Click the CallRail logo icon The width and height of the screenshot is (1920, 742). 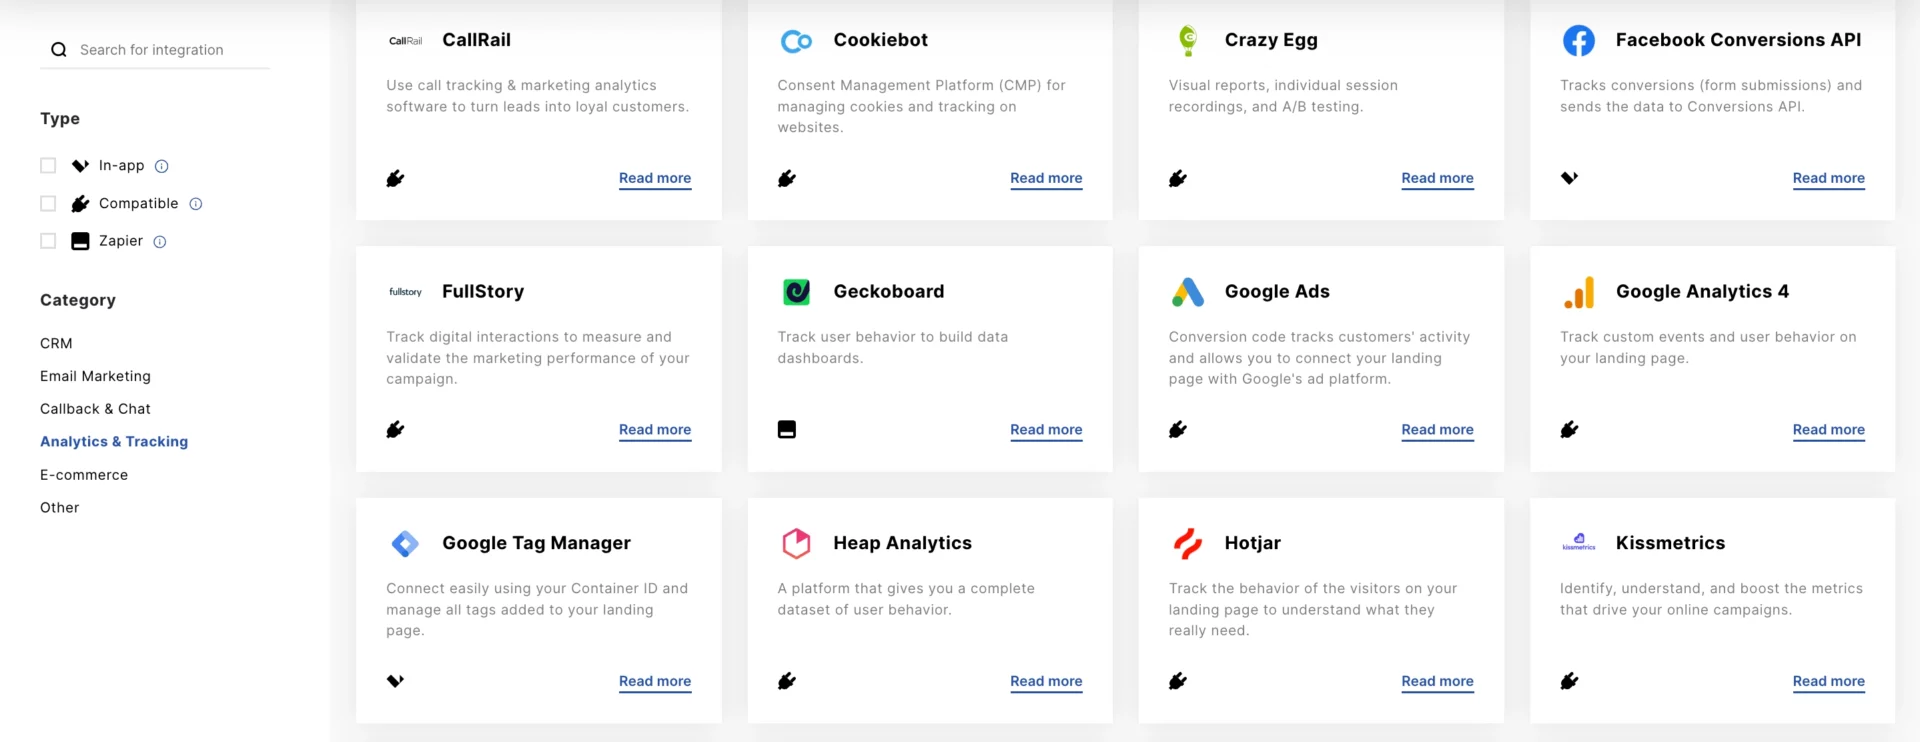tap(405, 41)
